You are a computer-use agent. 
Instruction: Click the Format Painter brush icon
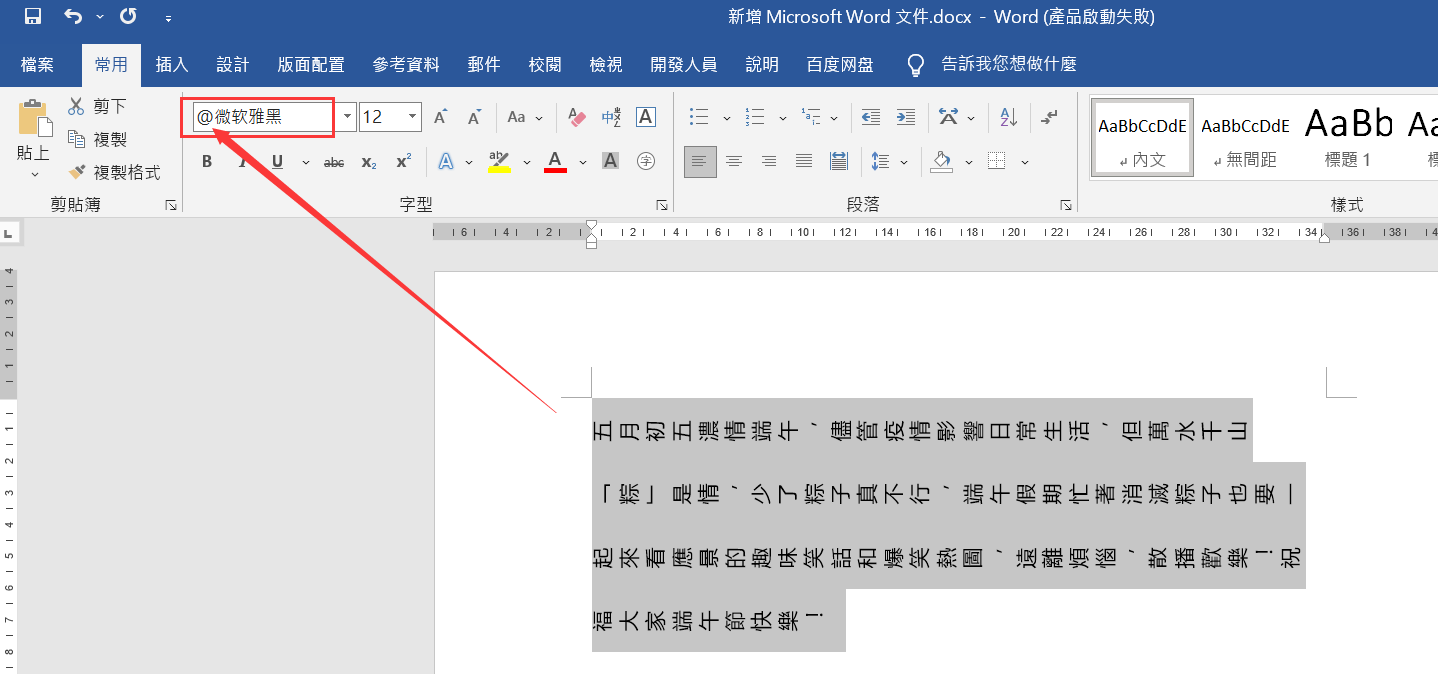coord(77,172)
